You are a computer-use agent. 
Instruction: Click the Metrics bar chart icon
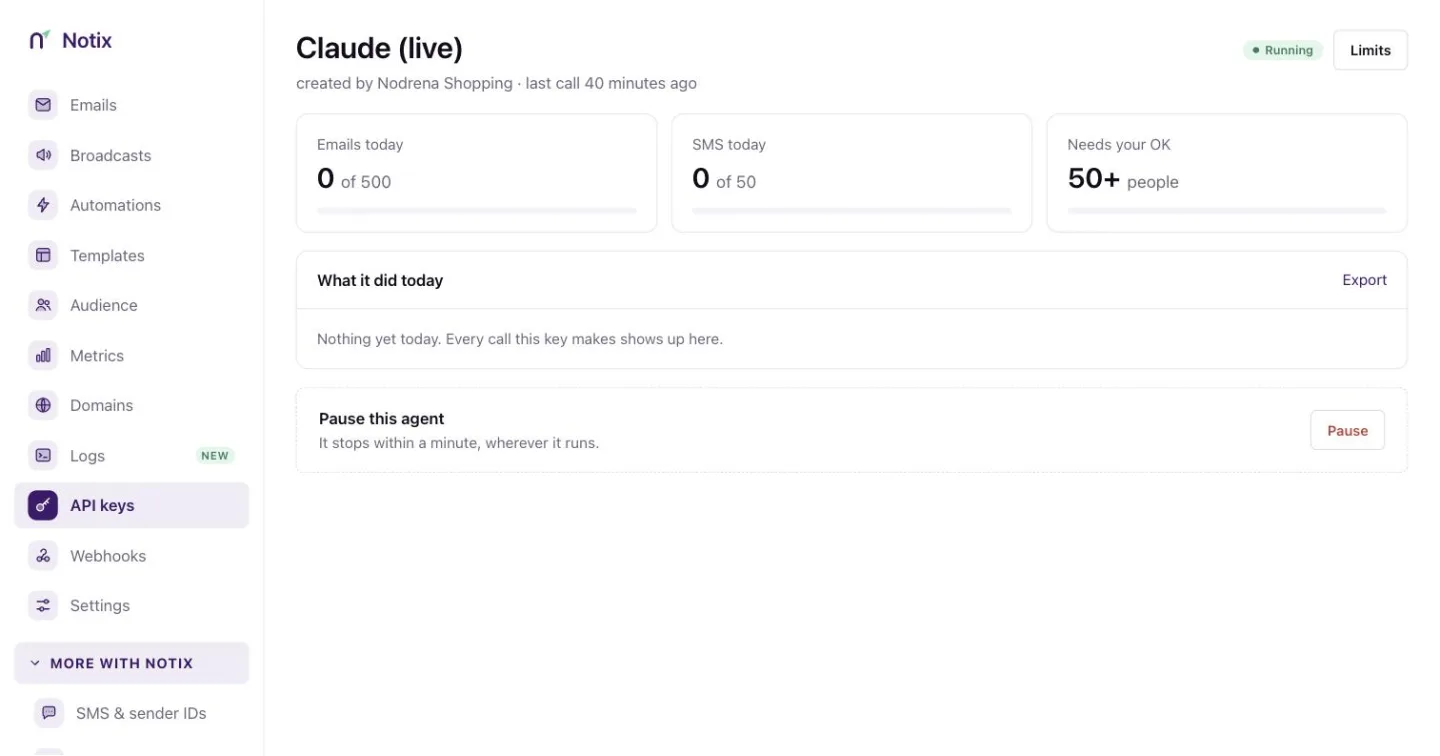[43, 355]
